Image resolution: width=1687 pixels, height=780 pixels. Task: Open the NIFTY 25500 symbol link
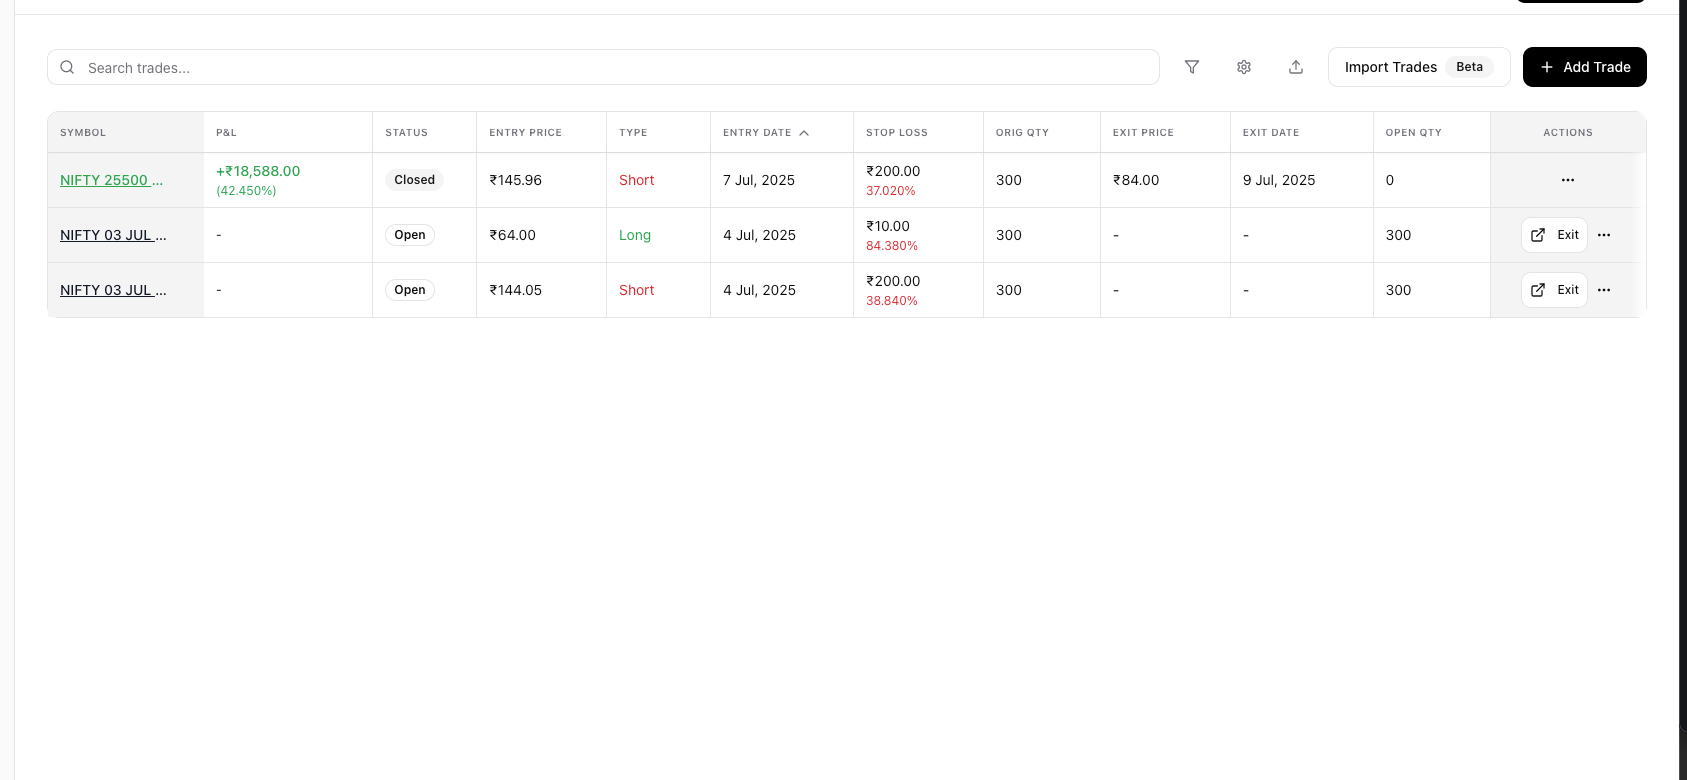pyautogui.click(x=111, y=180)
